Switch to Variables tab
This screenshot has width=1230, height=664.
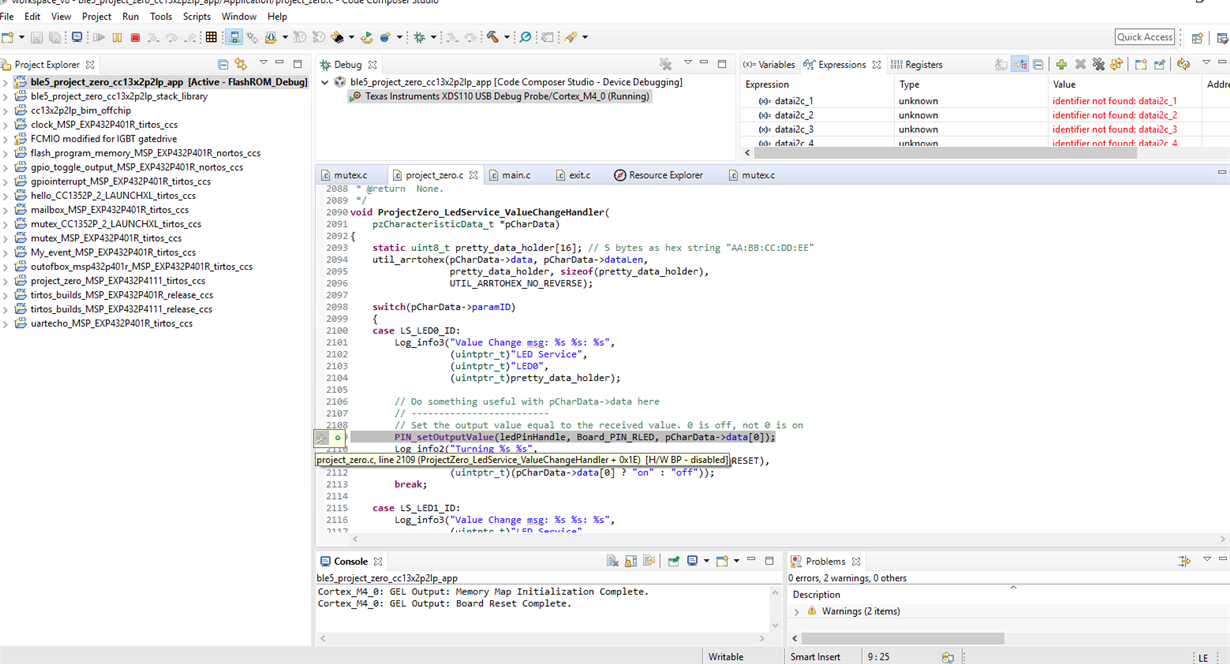769,64
